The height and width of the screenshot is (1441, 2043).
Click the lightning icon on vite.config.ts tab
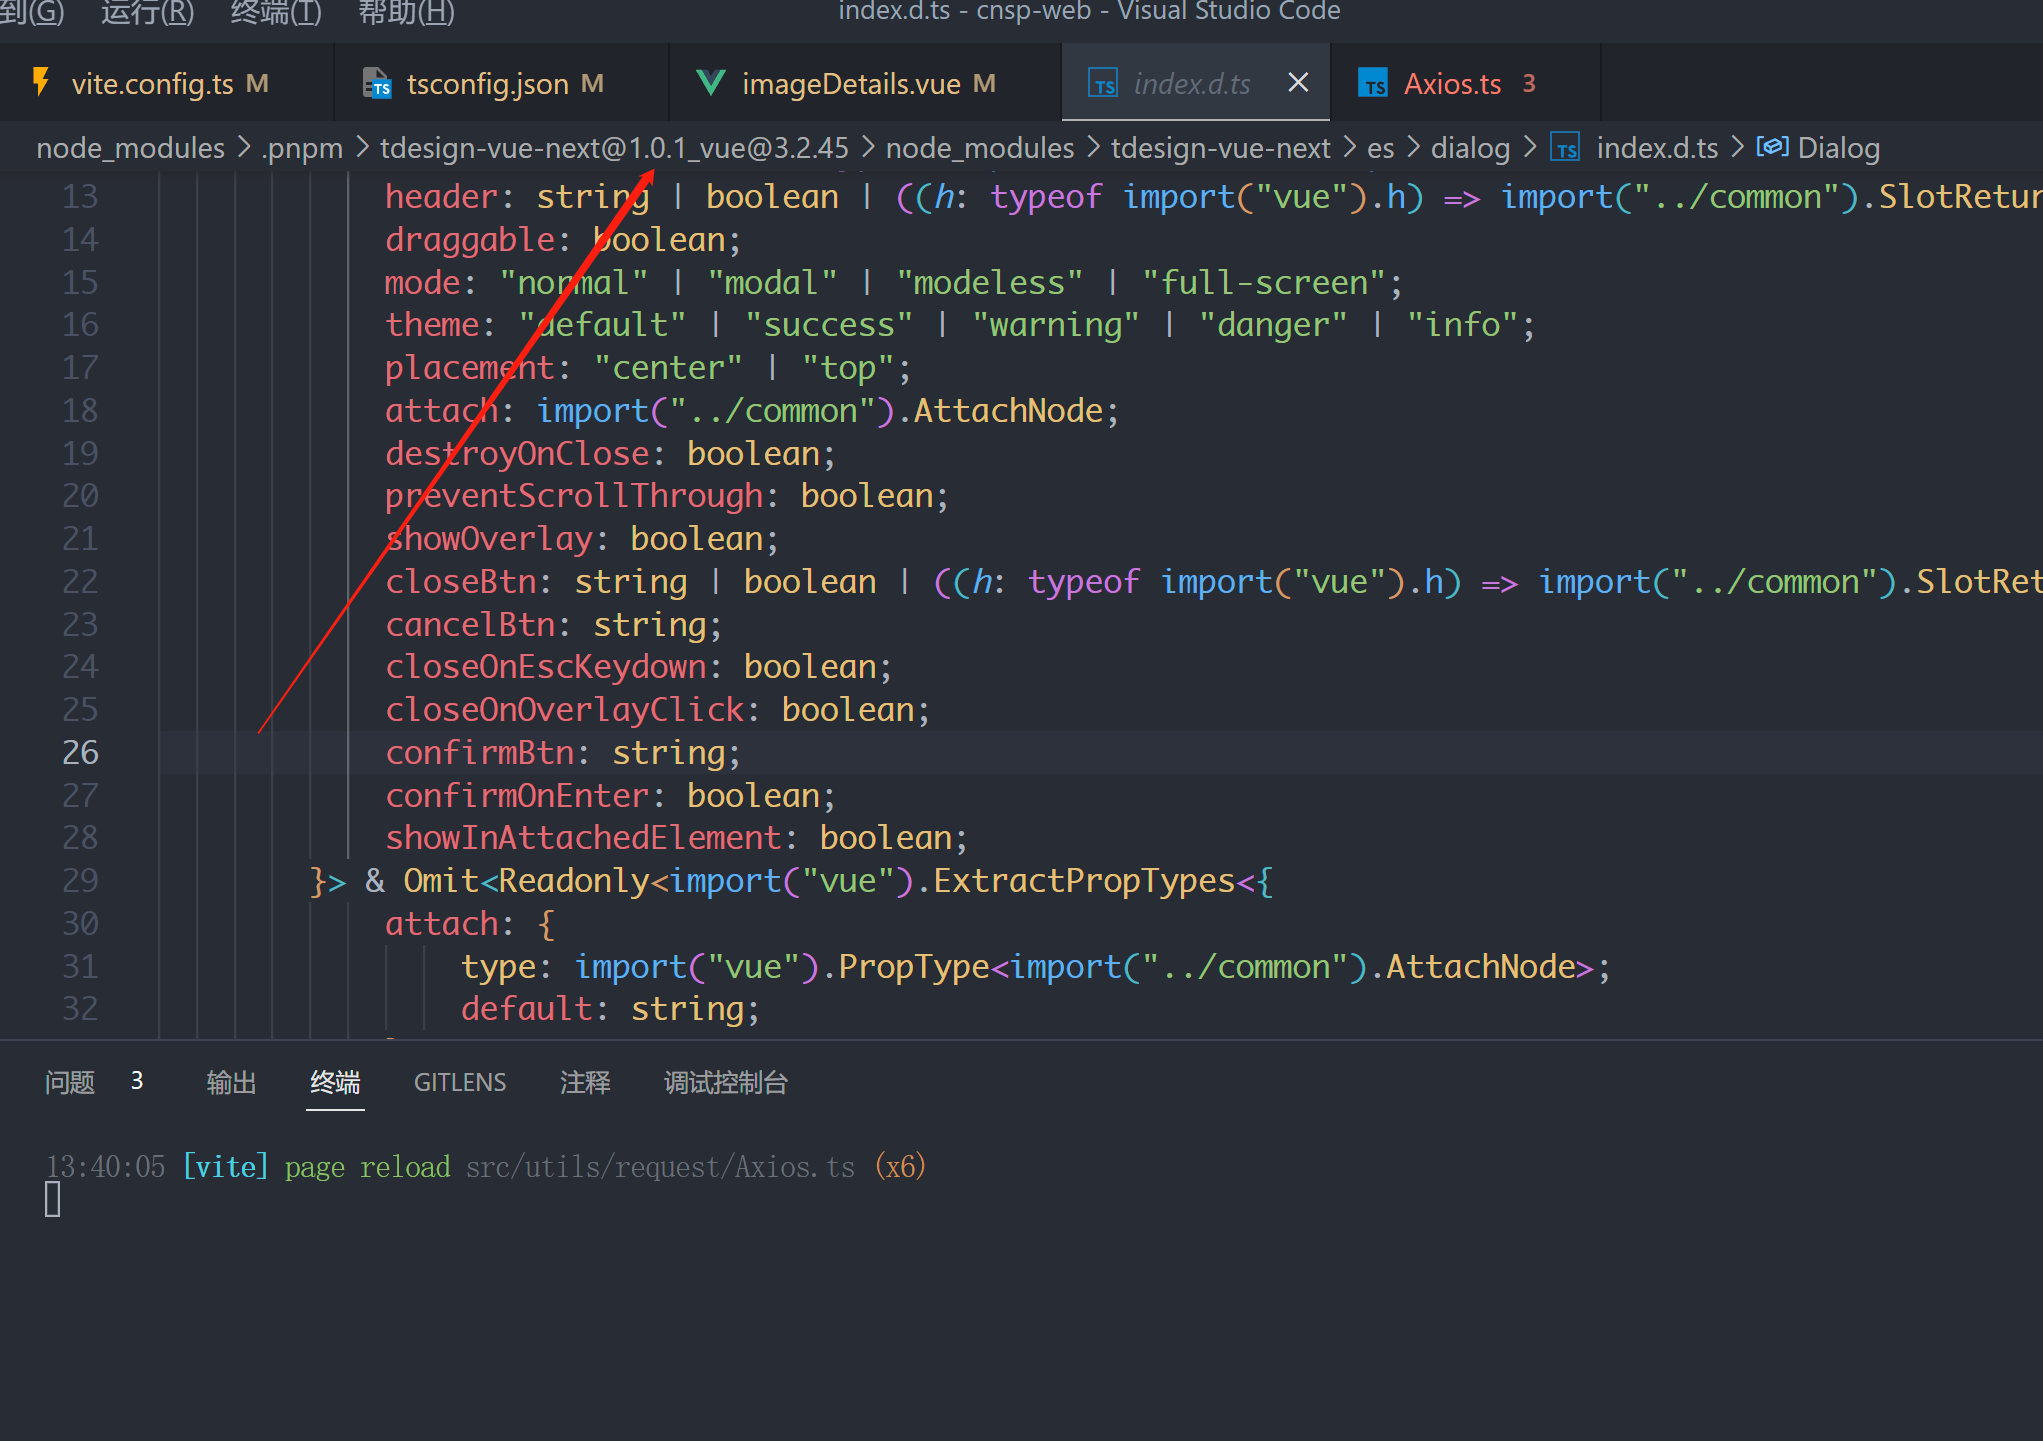[42, 82]
